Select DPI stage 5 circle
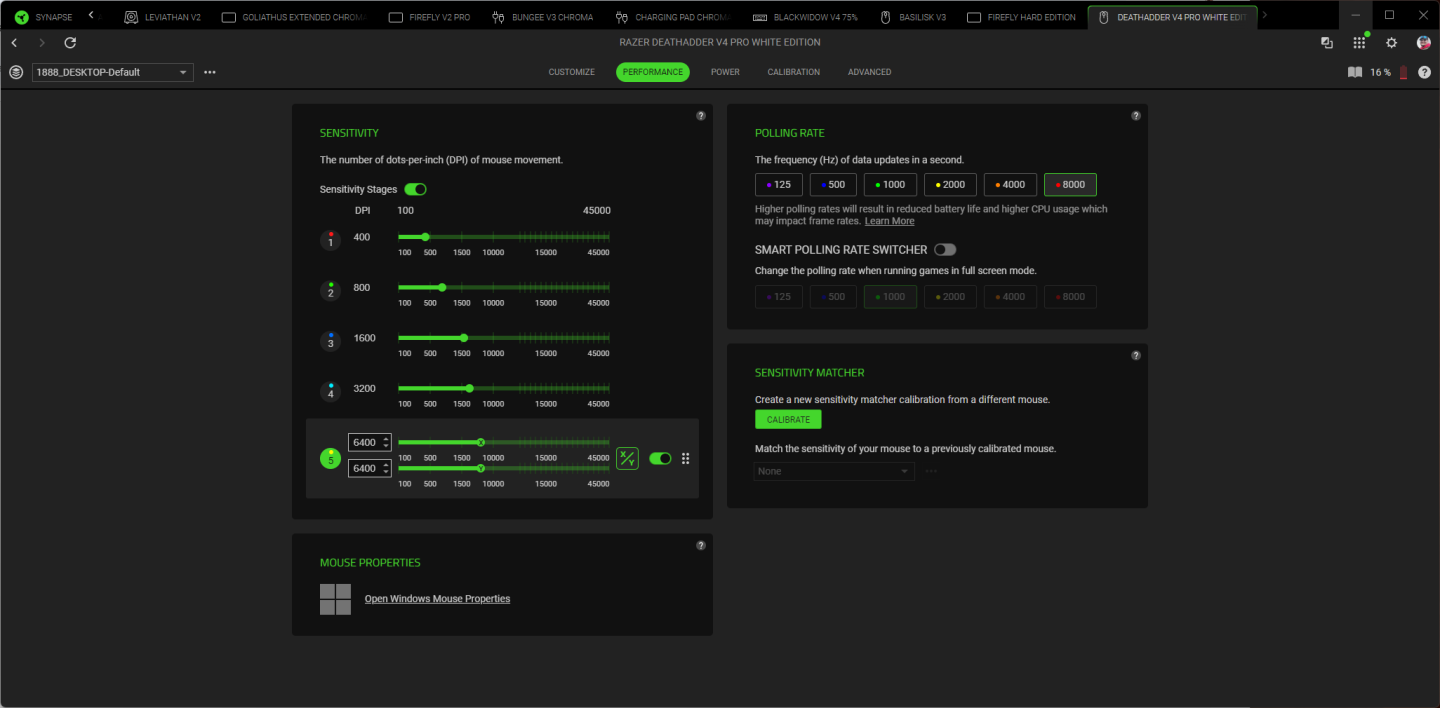Image resolution: width=1440 pixels, height=708 pixels. [330, 458]
